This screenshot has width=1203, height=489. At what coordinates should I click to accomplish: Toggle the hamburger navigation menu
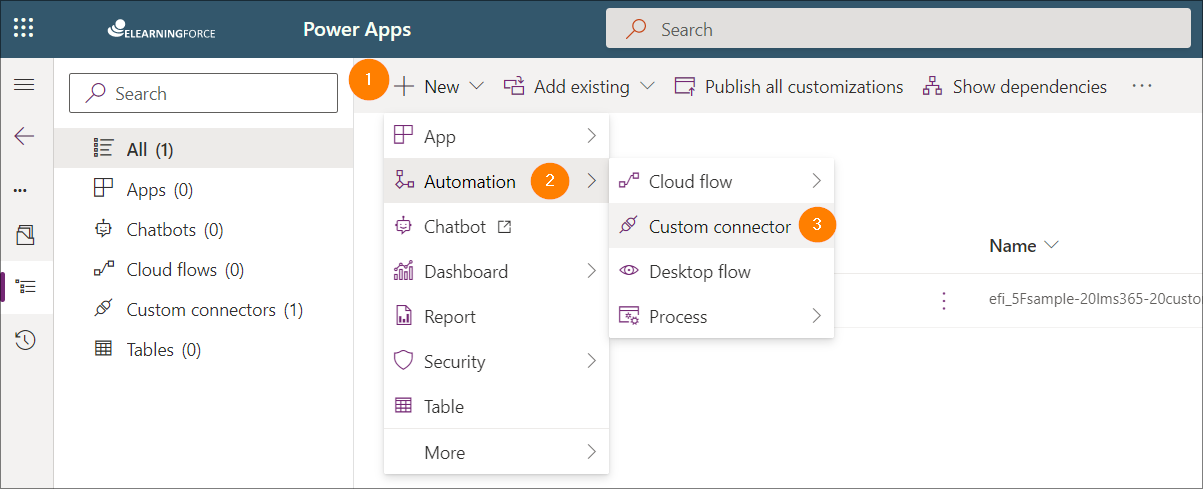25,85
